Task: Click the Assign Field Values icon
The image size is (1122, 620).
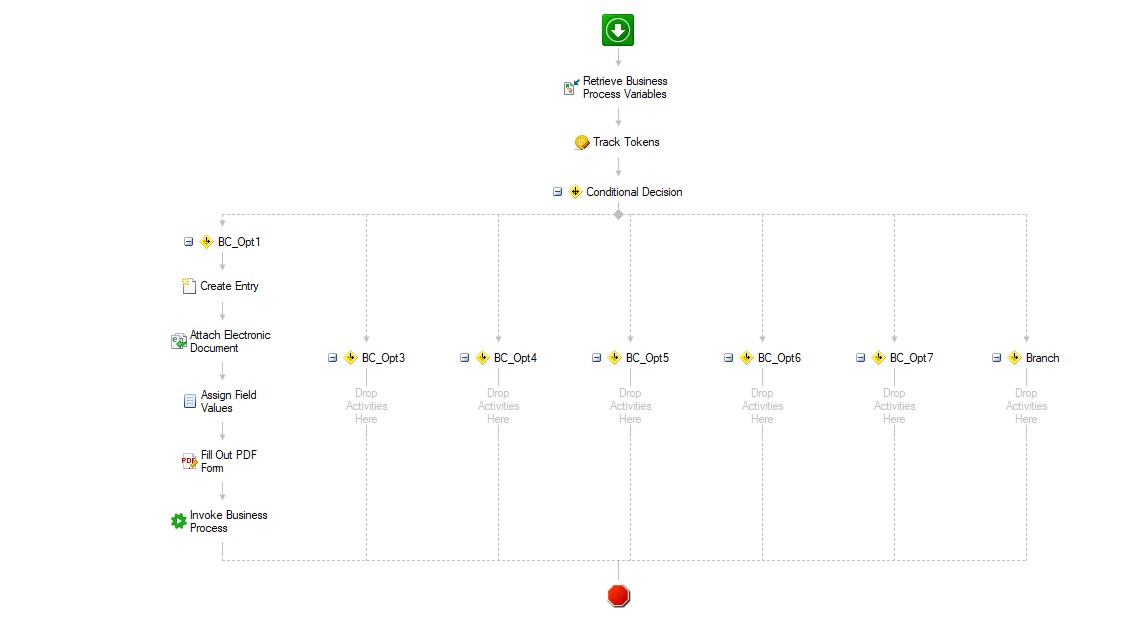Action: (190, 401)
